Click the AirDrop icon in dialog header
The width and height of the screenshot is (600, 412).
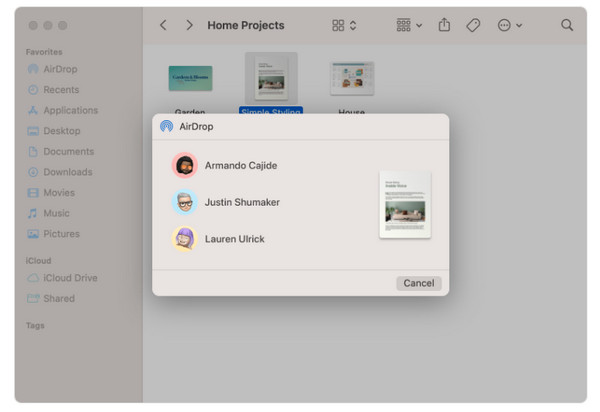(x=166, y=126)
